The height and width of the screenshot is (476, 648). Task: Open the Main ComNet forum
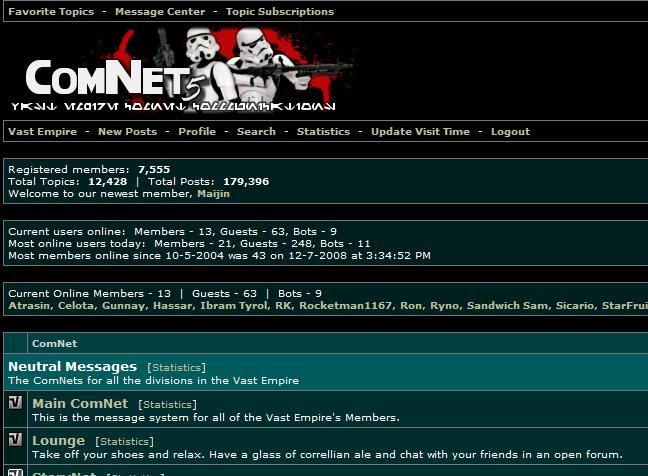tap(80, 403)
